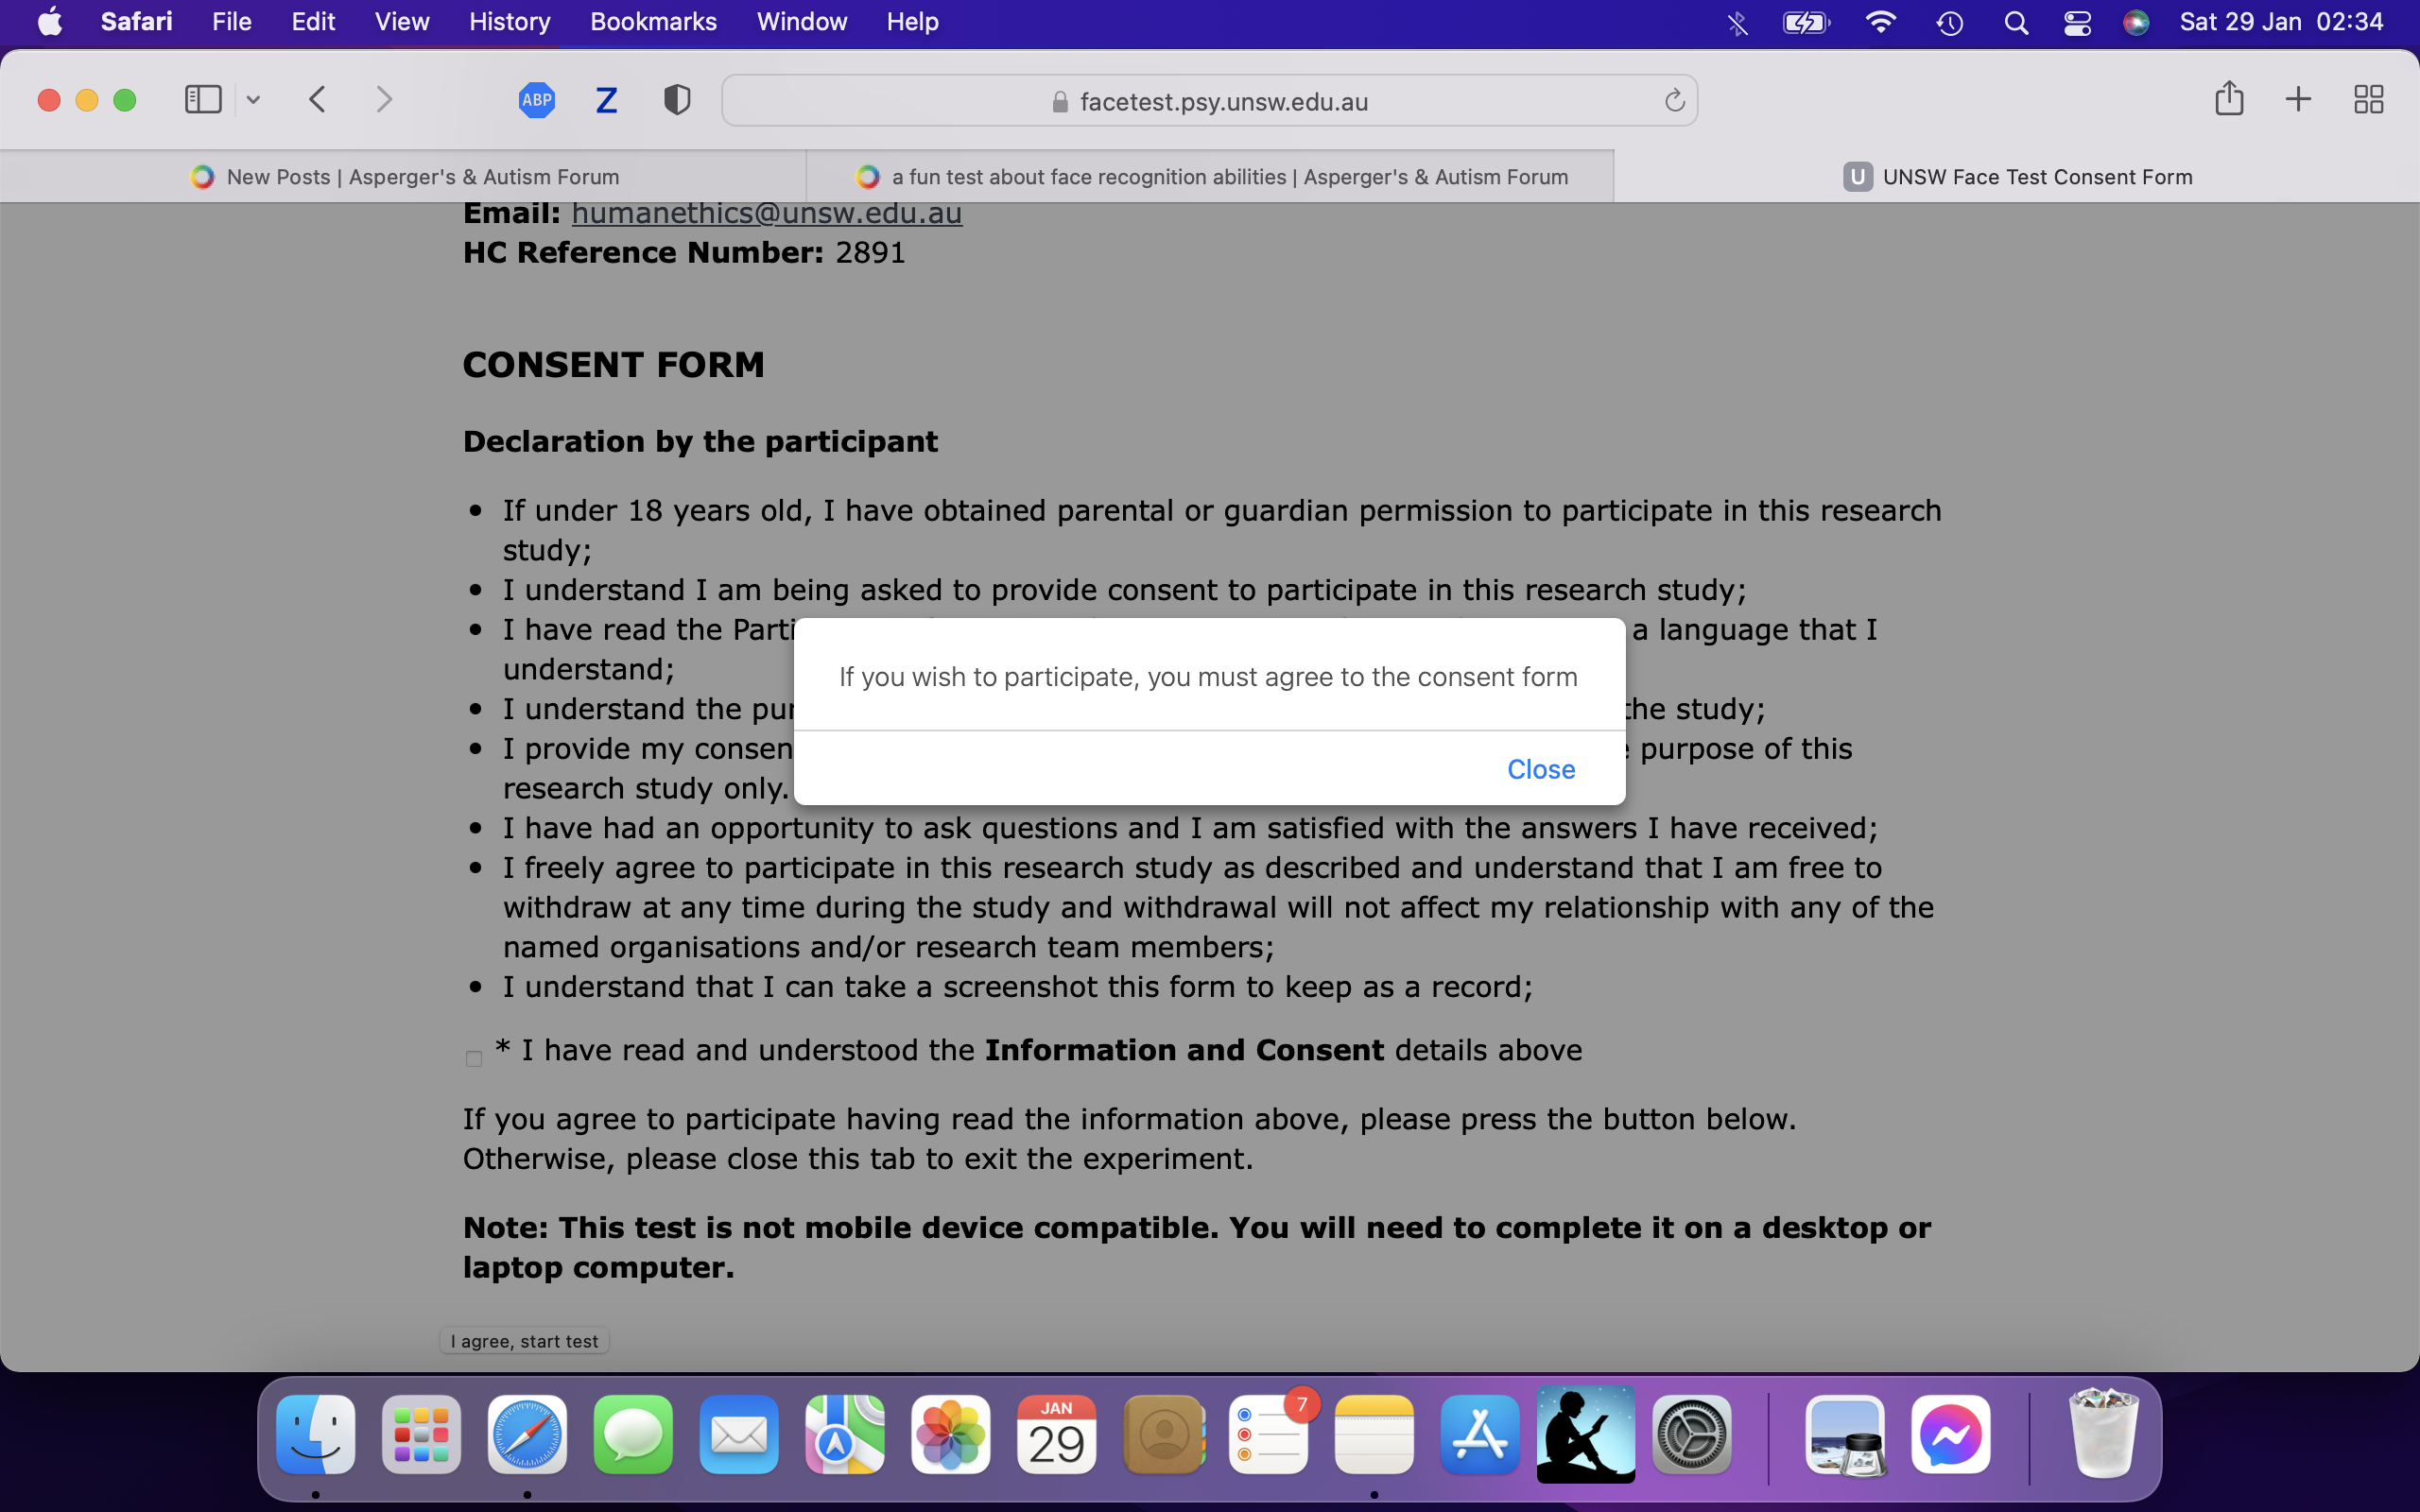2420x1512 pixels.
Task: Click the HC Reference Number 2891 text
Action: [x=684, y=253]
